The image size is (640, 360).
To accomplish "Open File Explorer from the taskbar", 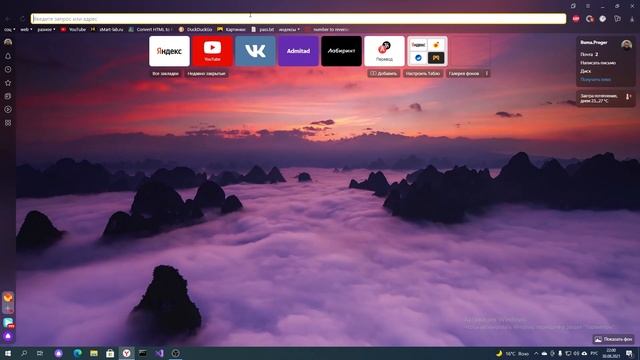I will point(94,353).
